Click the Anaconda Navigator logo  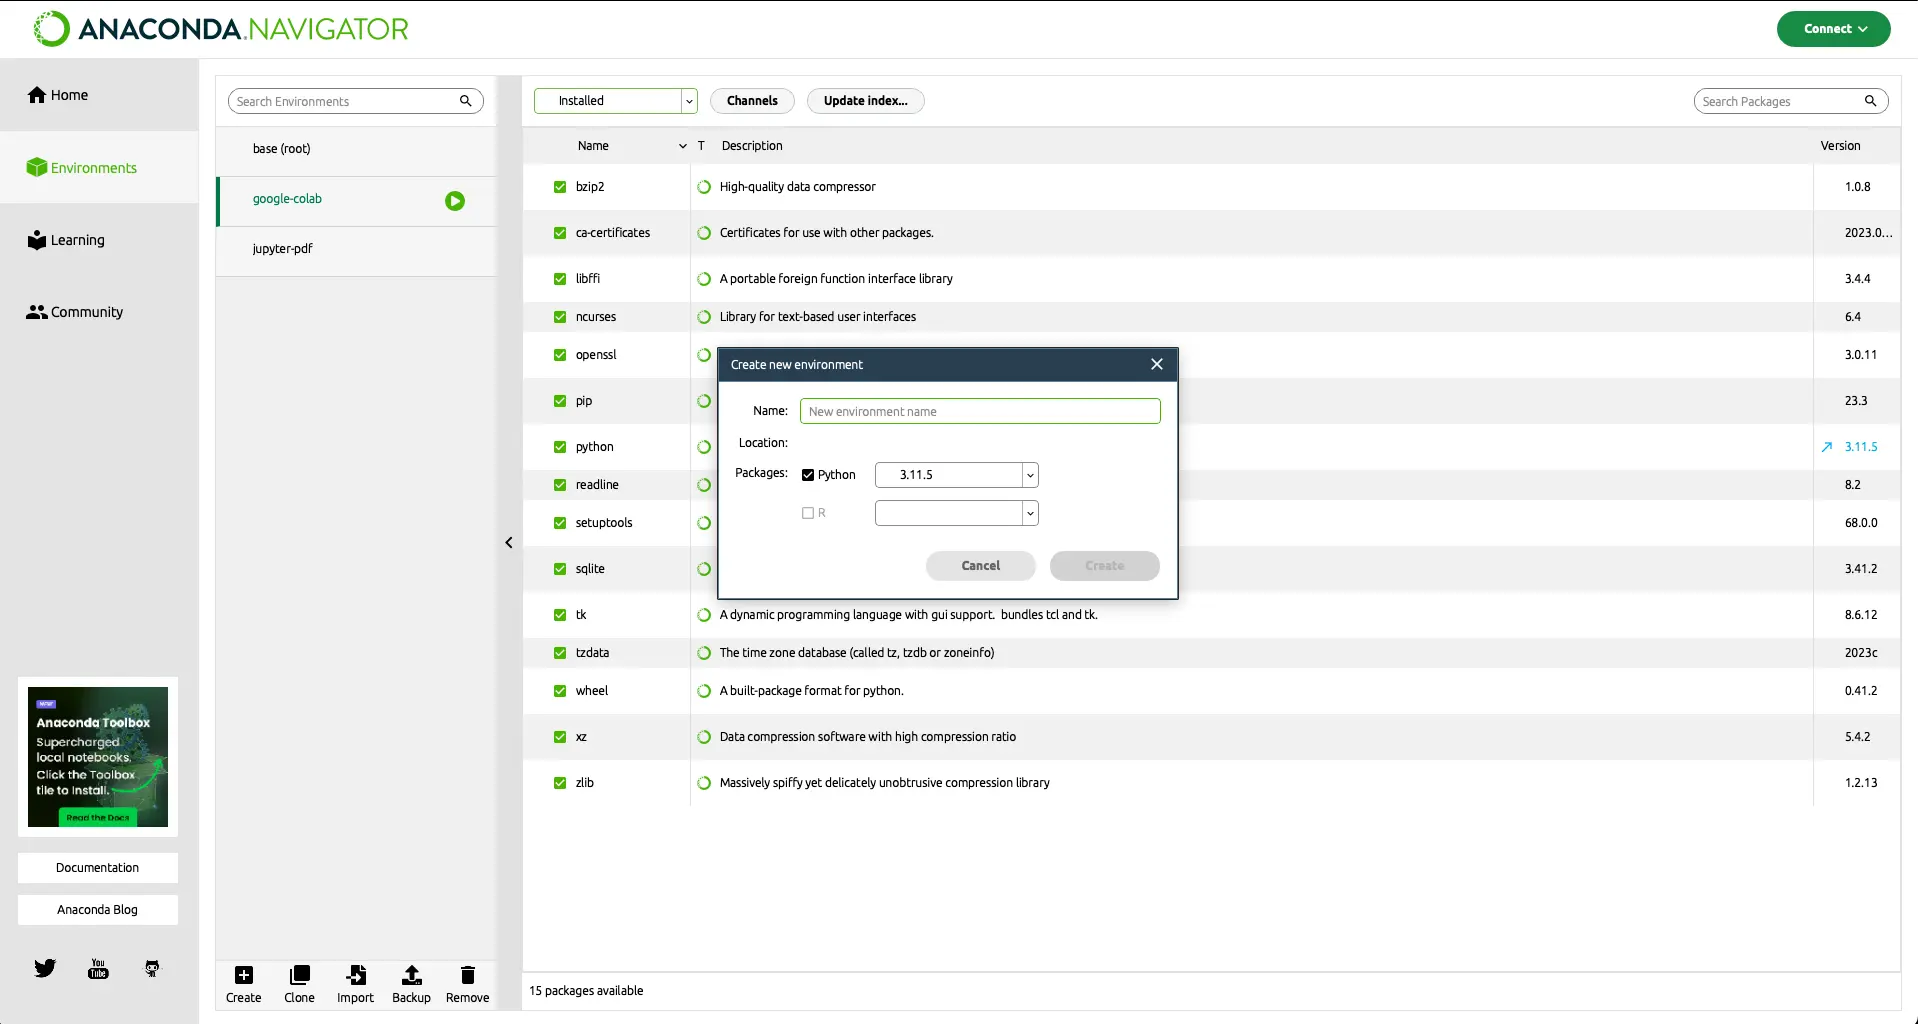pyautogui.click(x=221, y=29)
